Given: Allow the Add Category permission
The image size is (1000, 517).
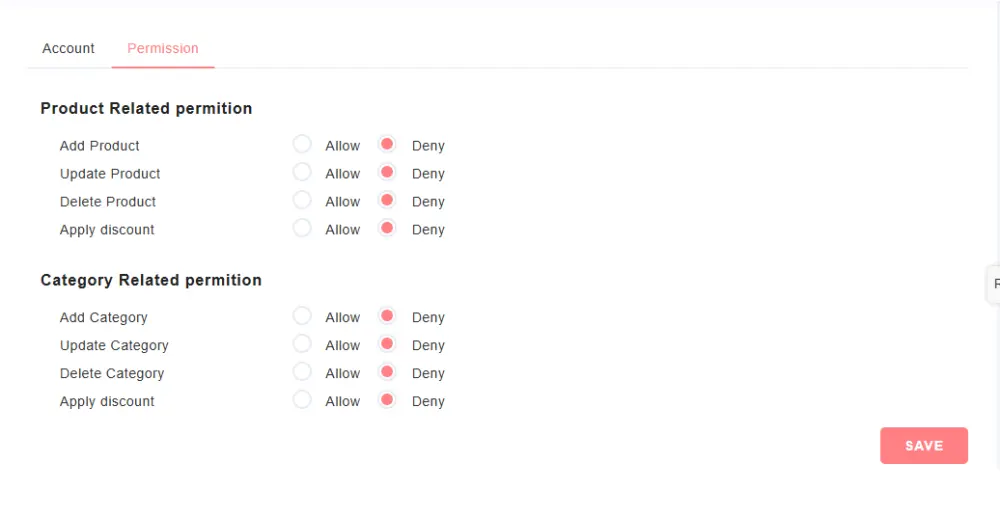Looking at the screenshot, I should [x=302, y=316].
